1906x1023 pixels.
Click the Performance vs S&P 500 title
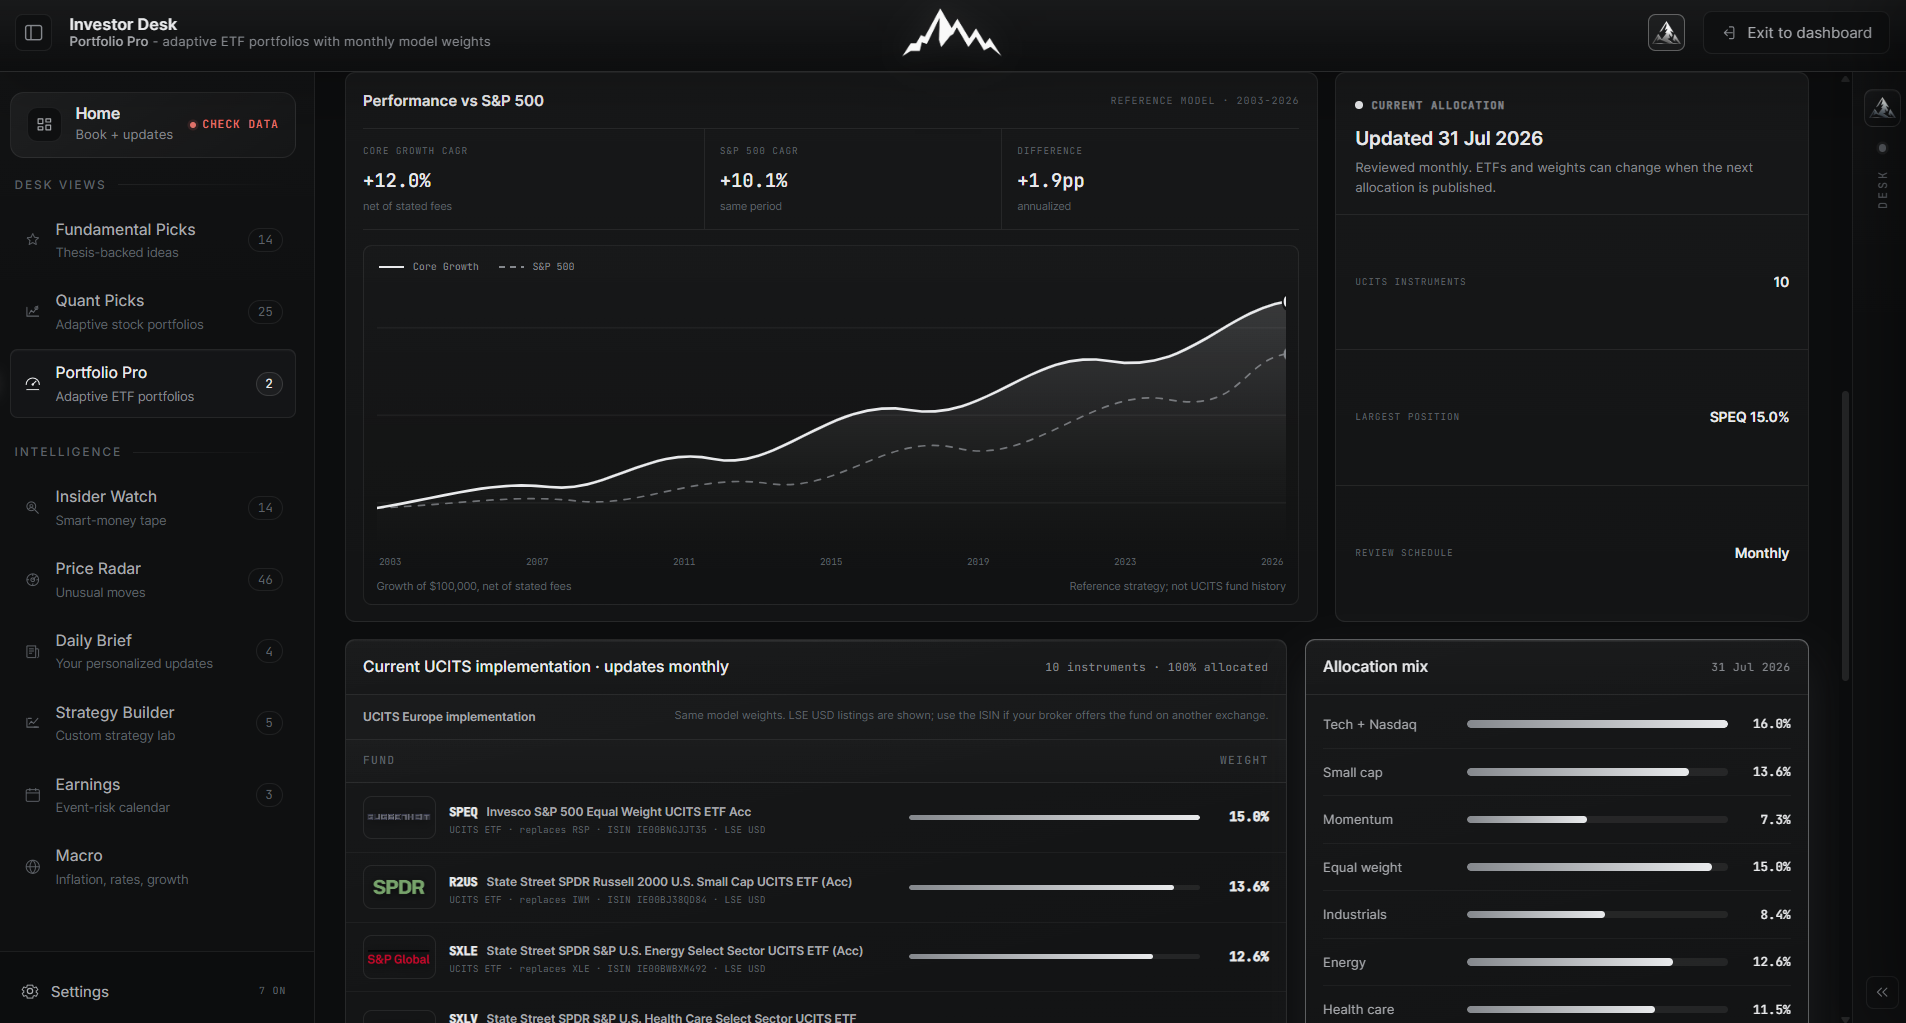pos(453,101)
